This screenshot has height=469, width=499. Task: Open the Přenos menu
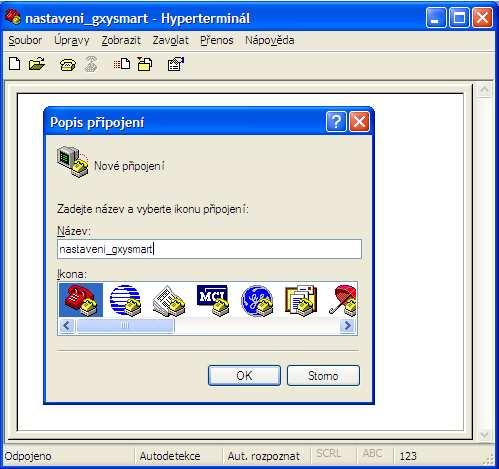[x=217, y=40]
